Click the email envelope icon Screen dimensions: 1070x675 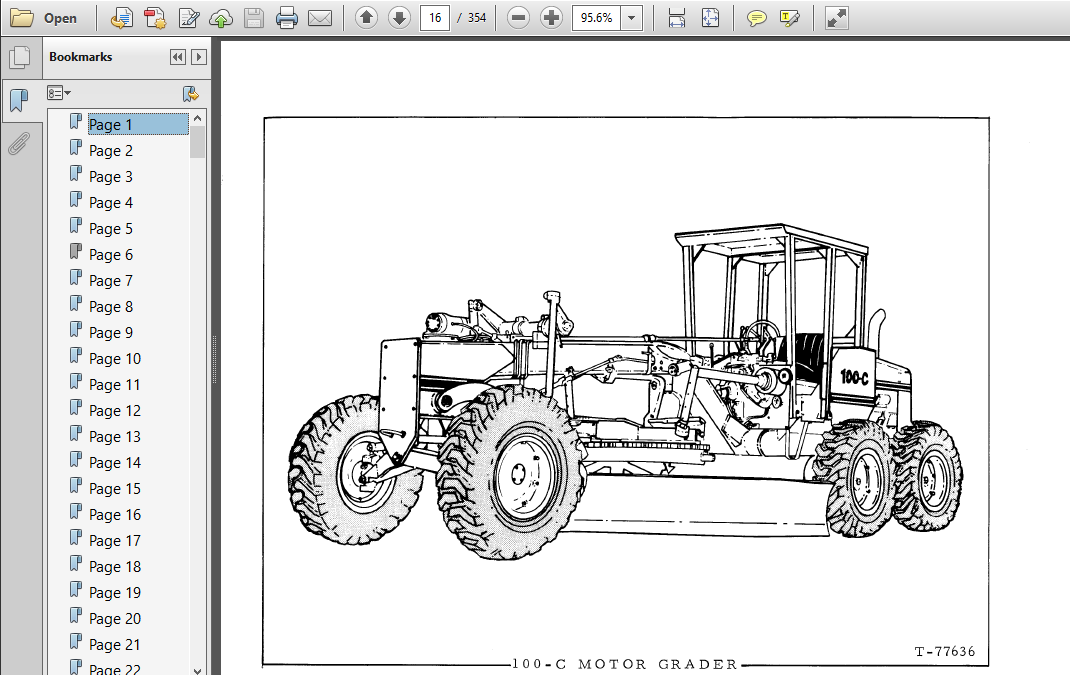319,18
